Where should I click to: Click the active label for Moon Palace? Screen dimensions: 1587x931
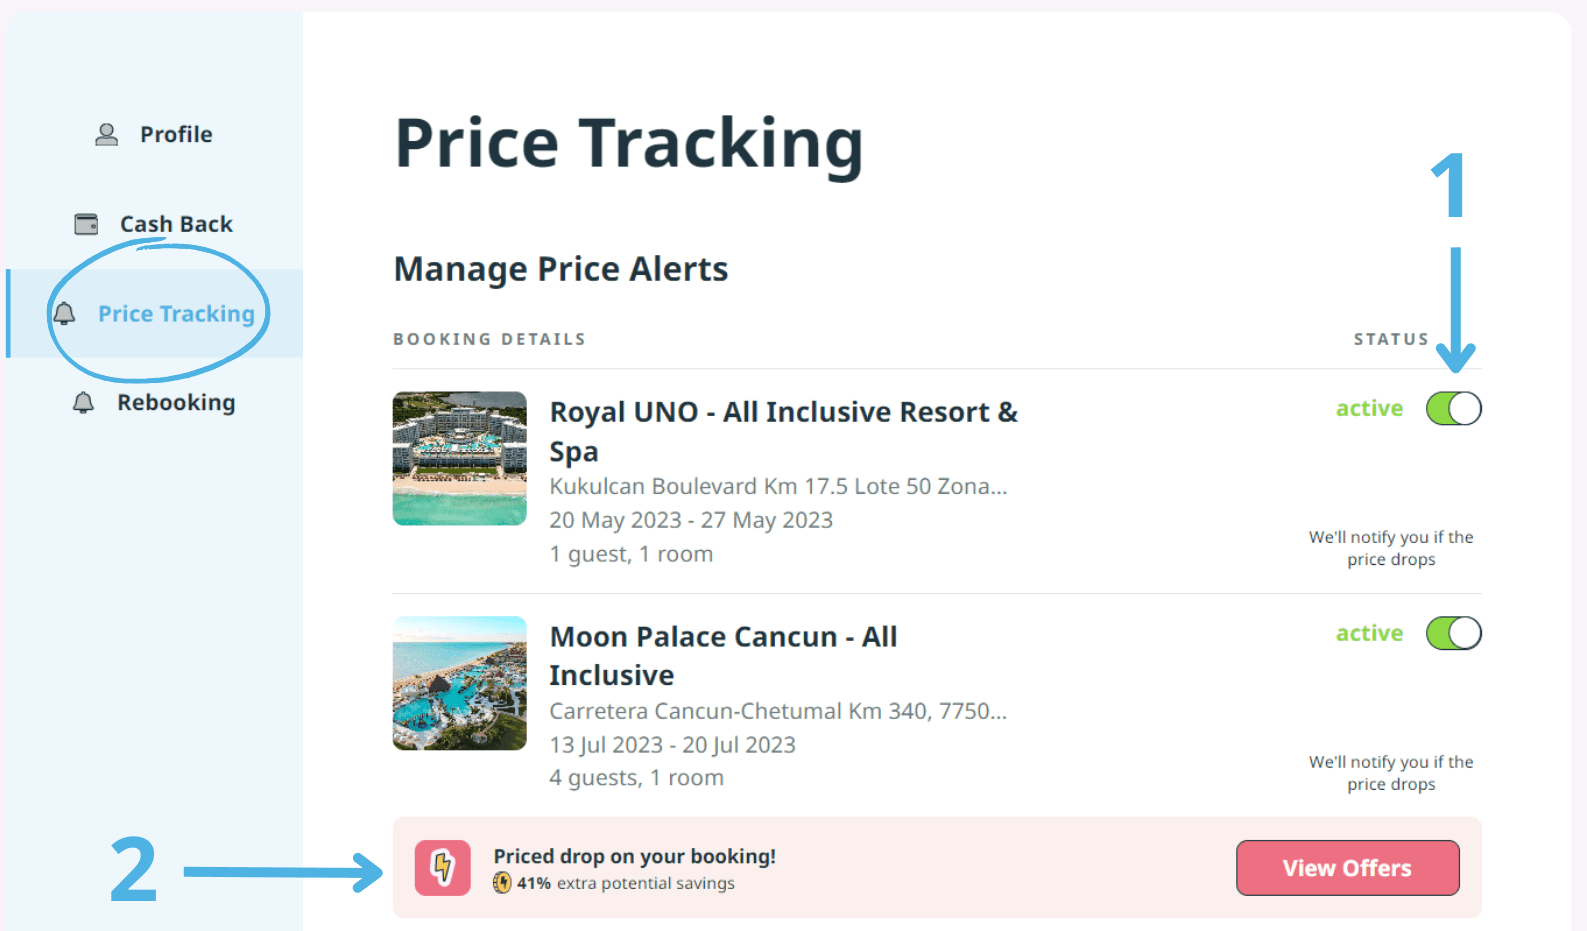[1369, 633]
